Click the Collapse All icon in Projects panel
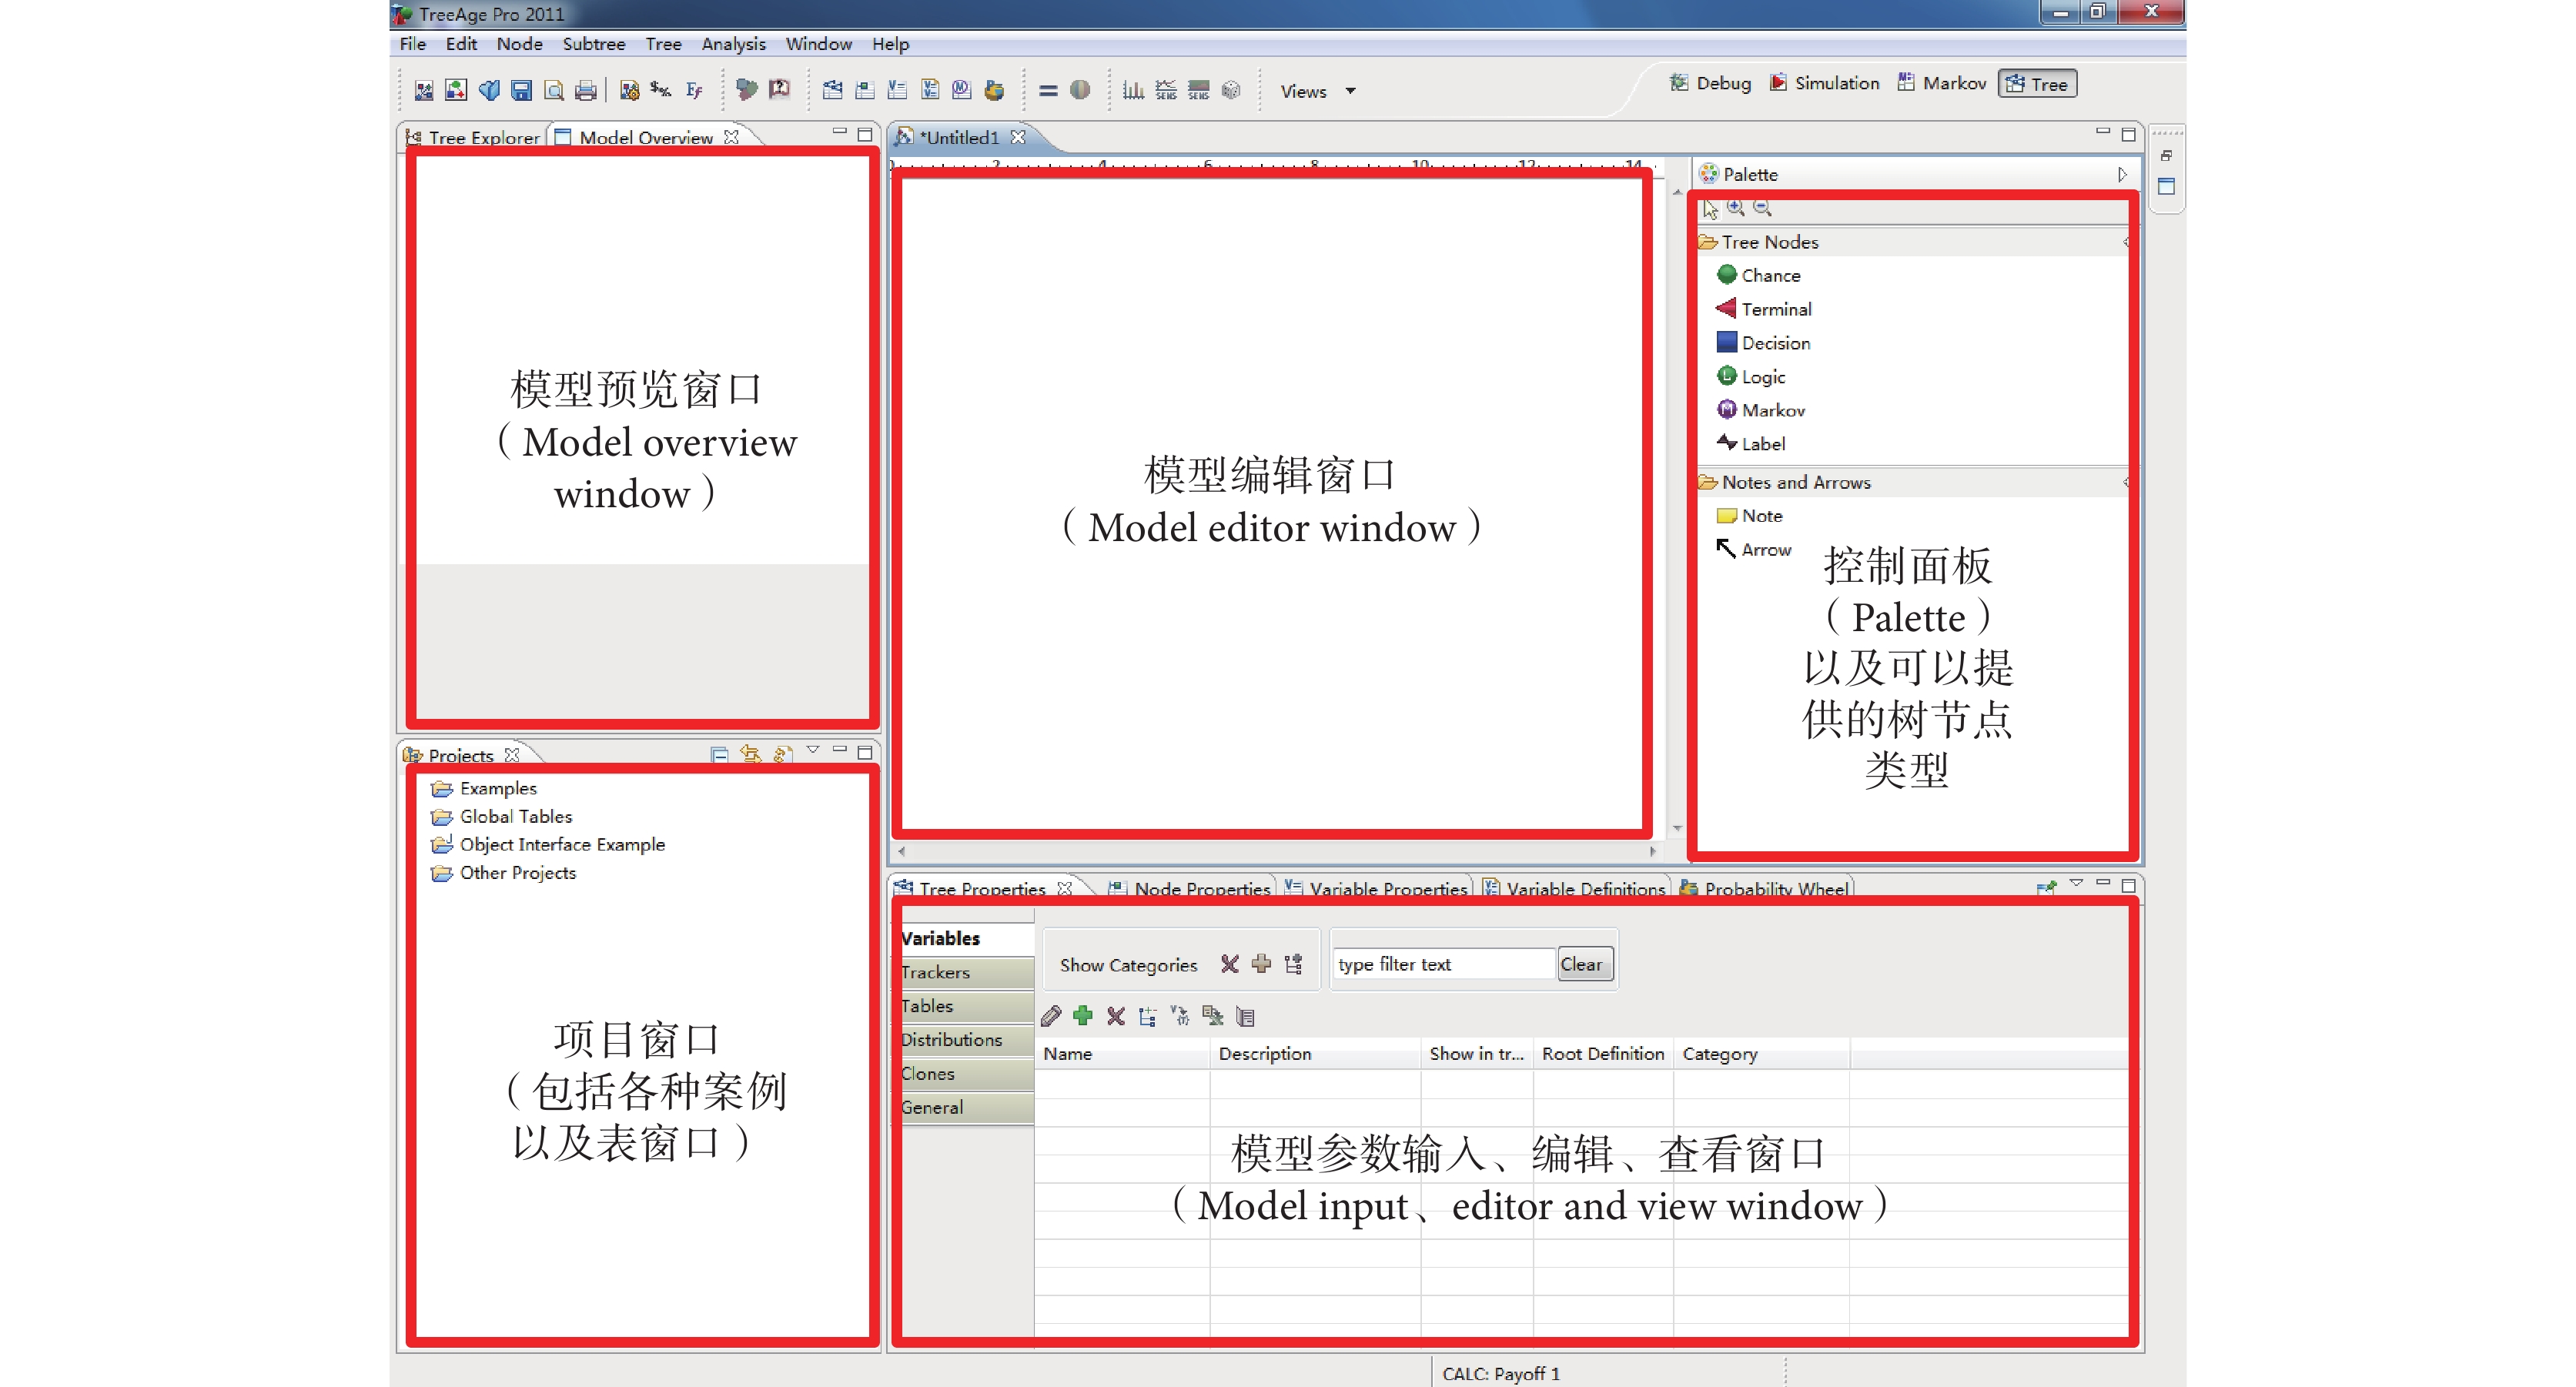 coord(719,754)
